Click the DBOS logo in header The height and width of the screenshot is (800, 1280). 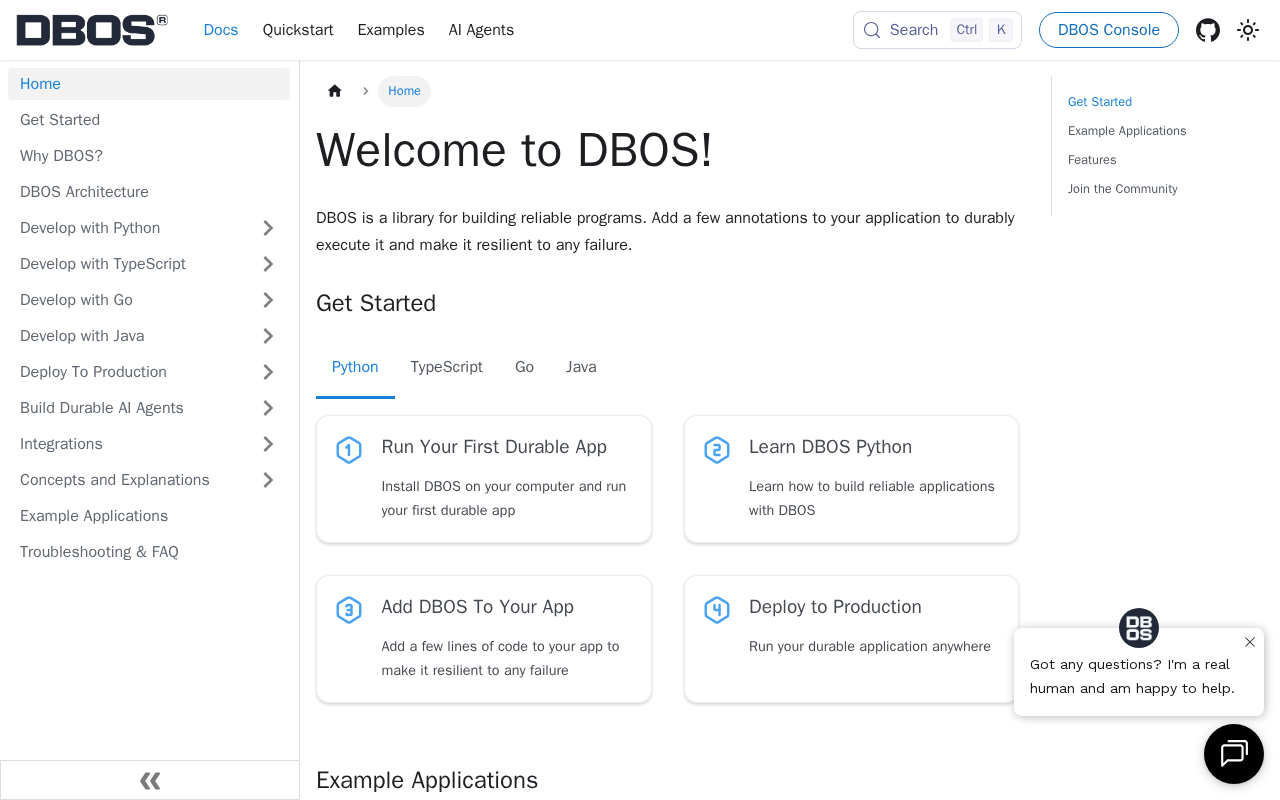coord(92,30)
